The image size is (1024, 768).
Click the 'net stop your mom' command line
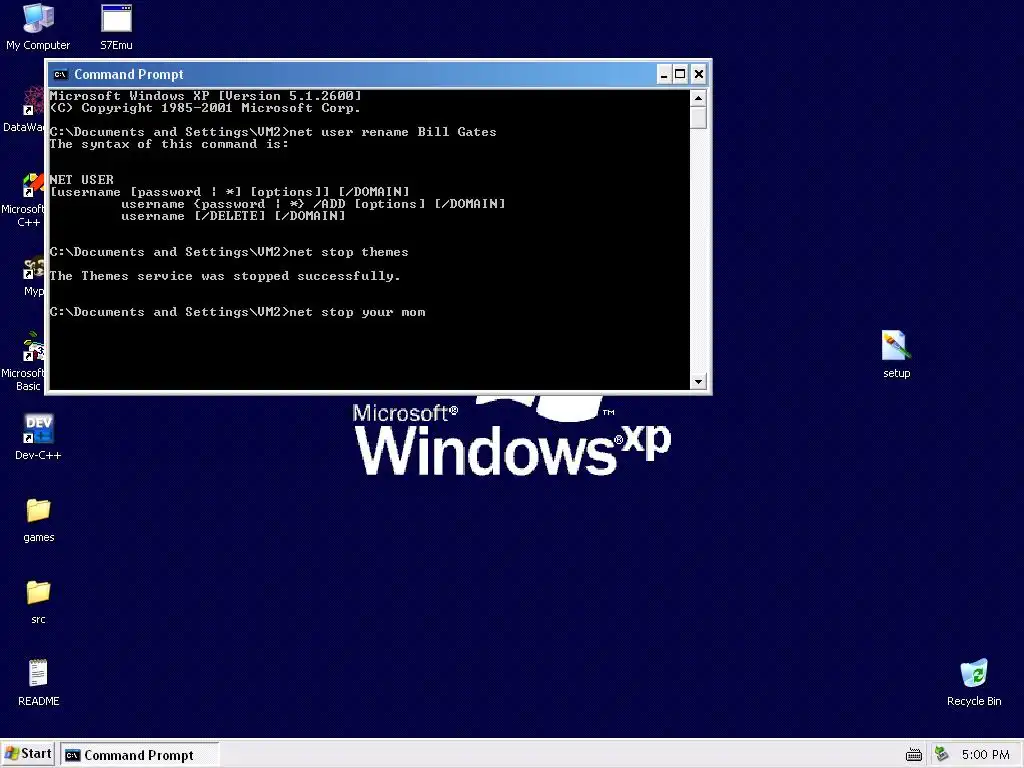click(x=238, y=312)
